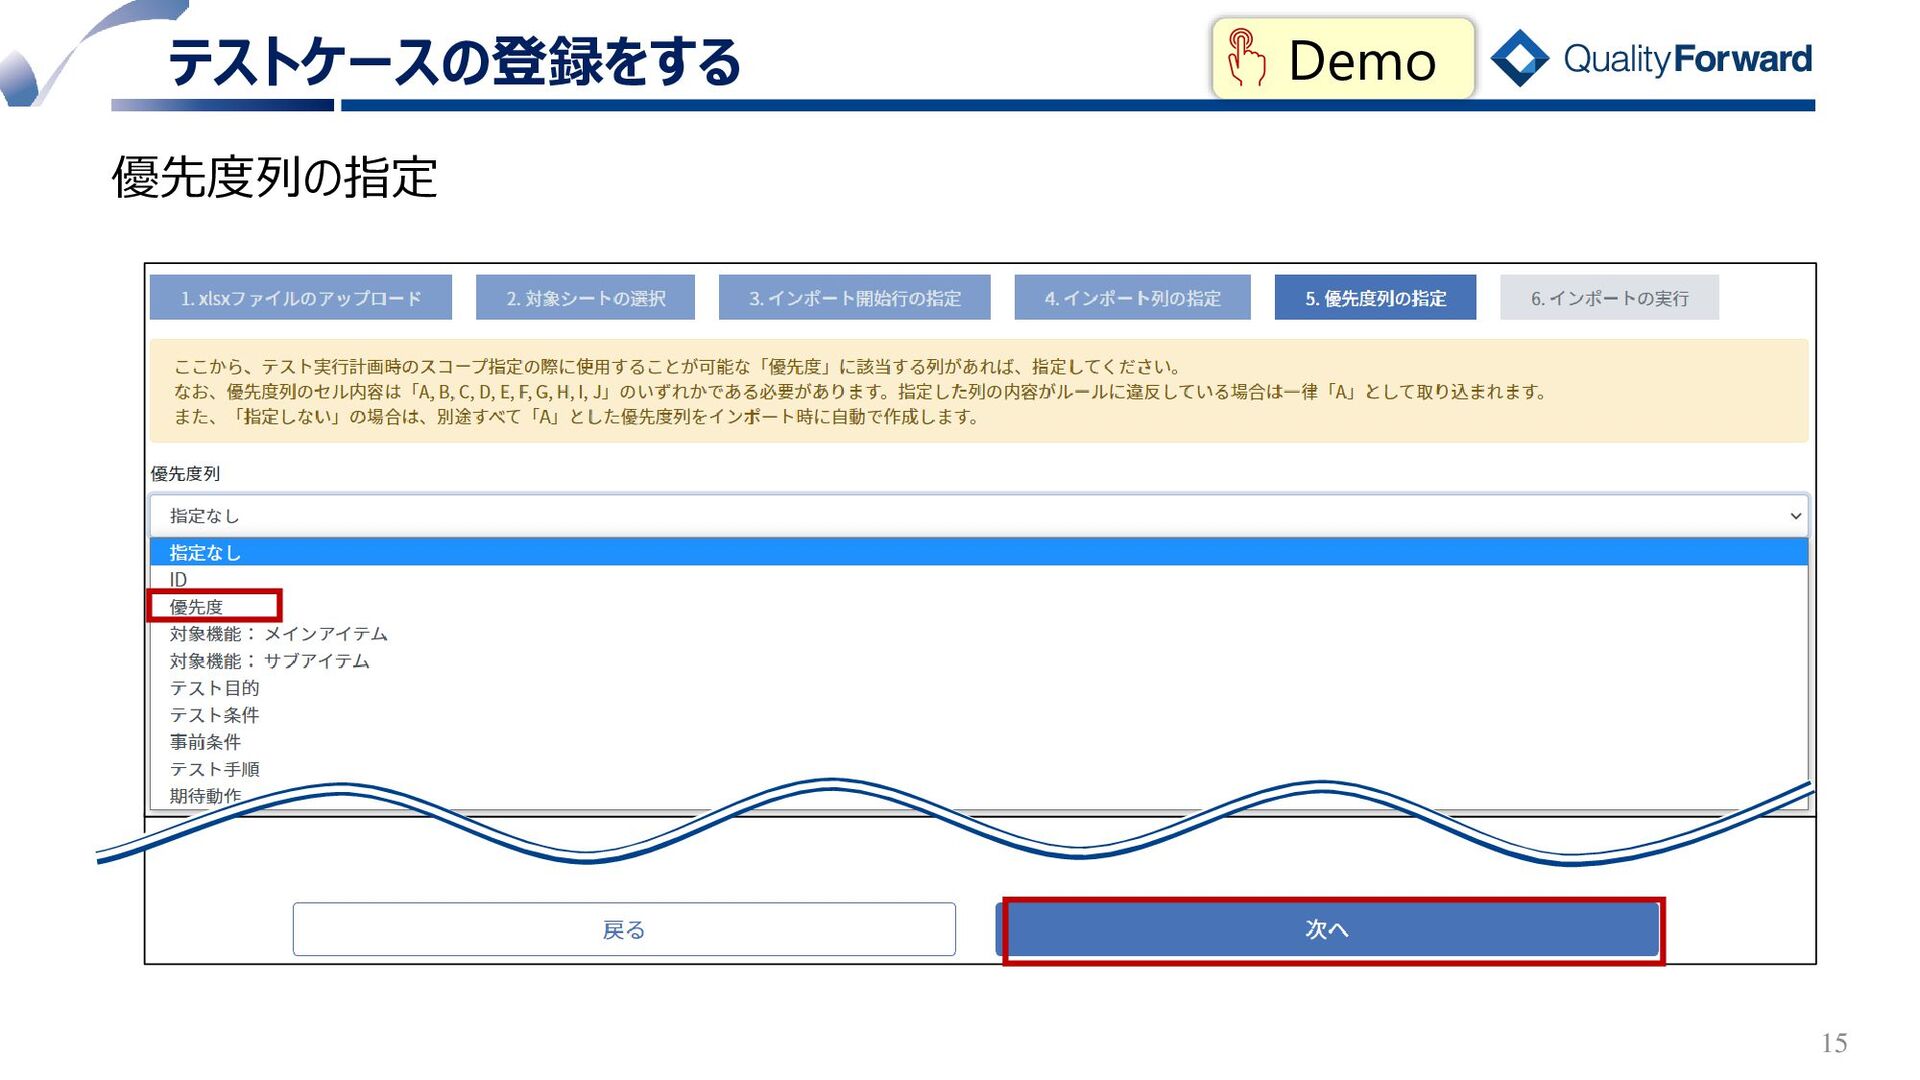Click step 6 インポートの実行 tab
The height and width of the screenshot is (1080, 1920).
pos(1609,298)
